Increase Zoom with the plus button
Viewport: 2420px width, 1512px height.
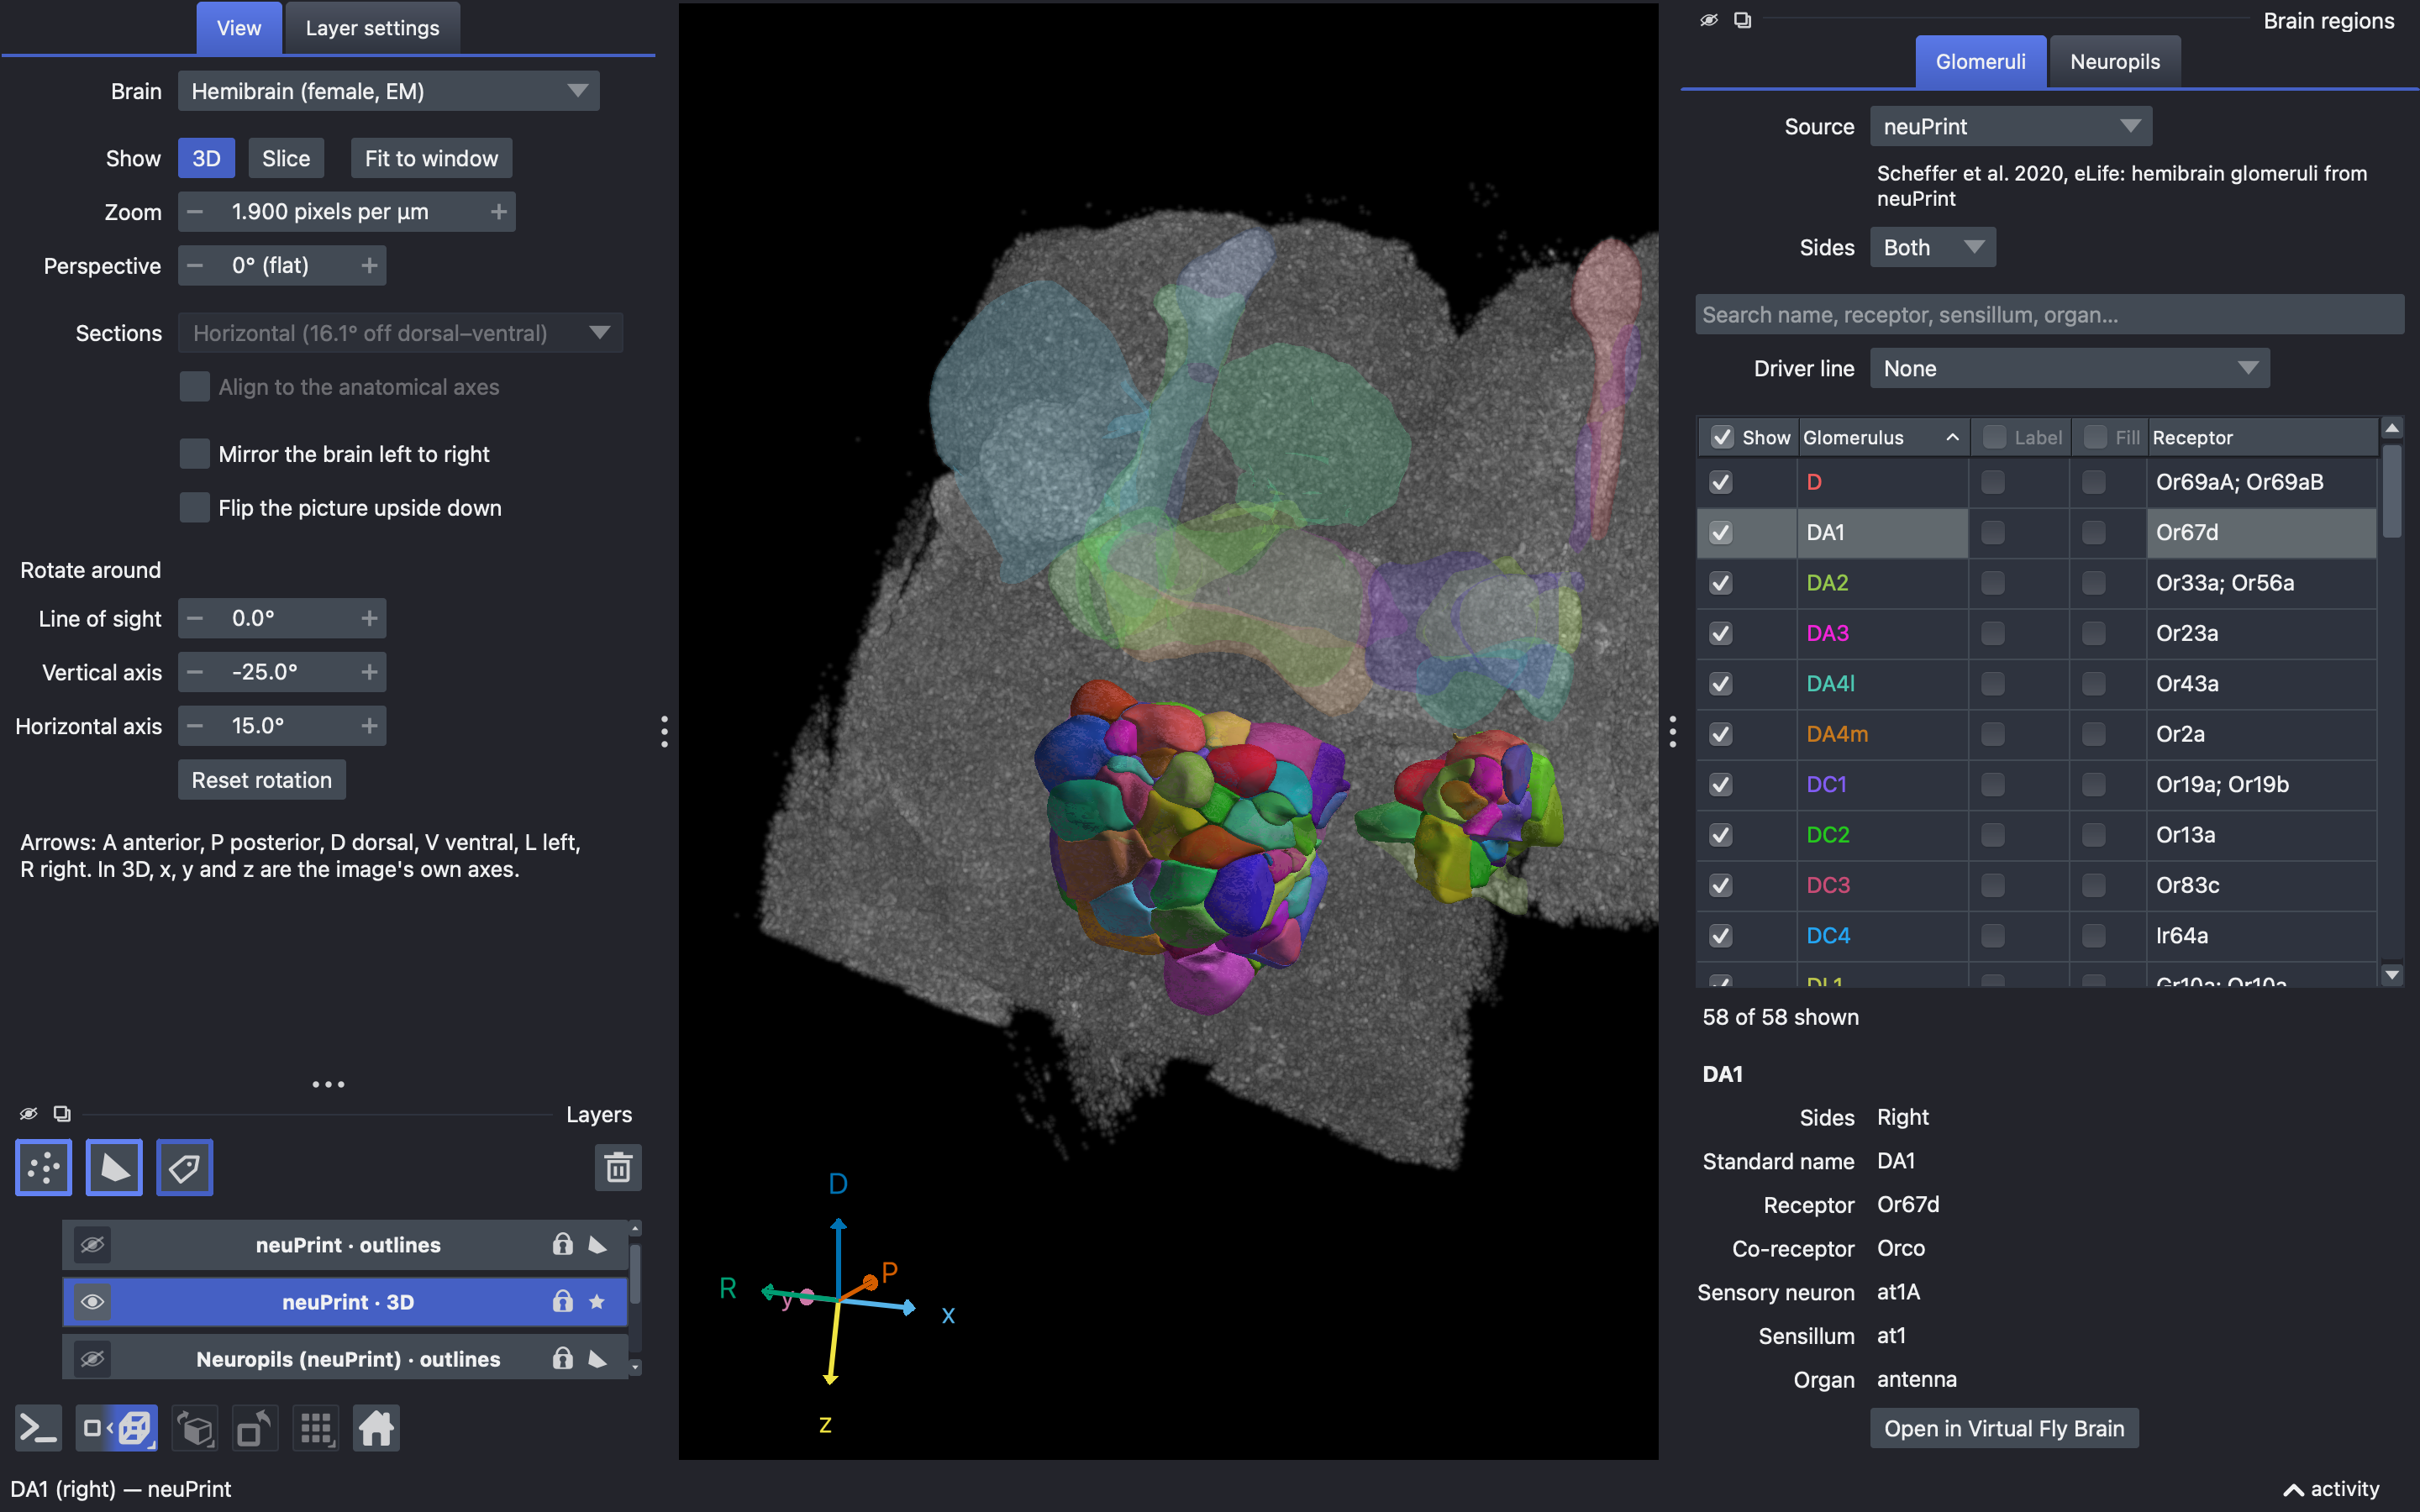pos(498,212)
